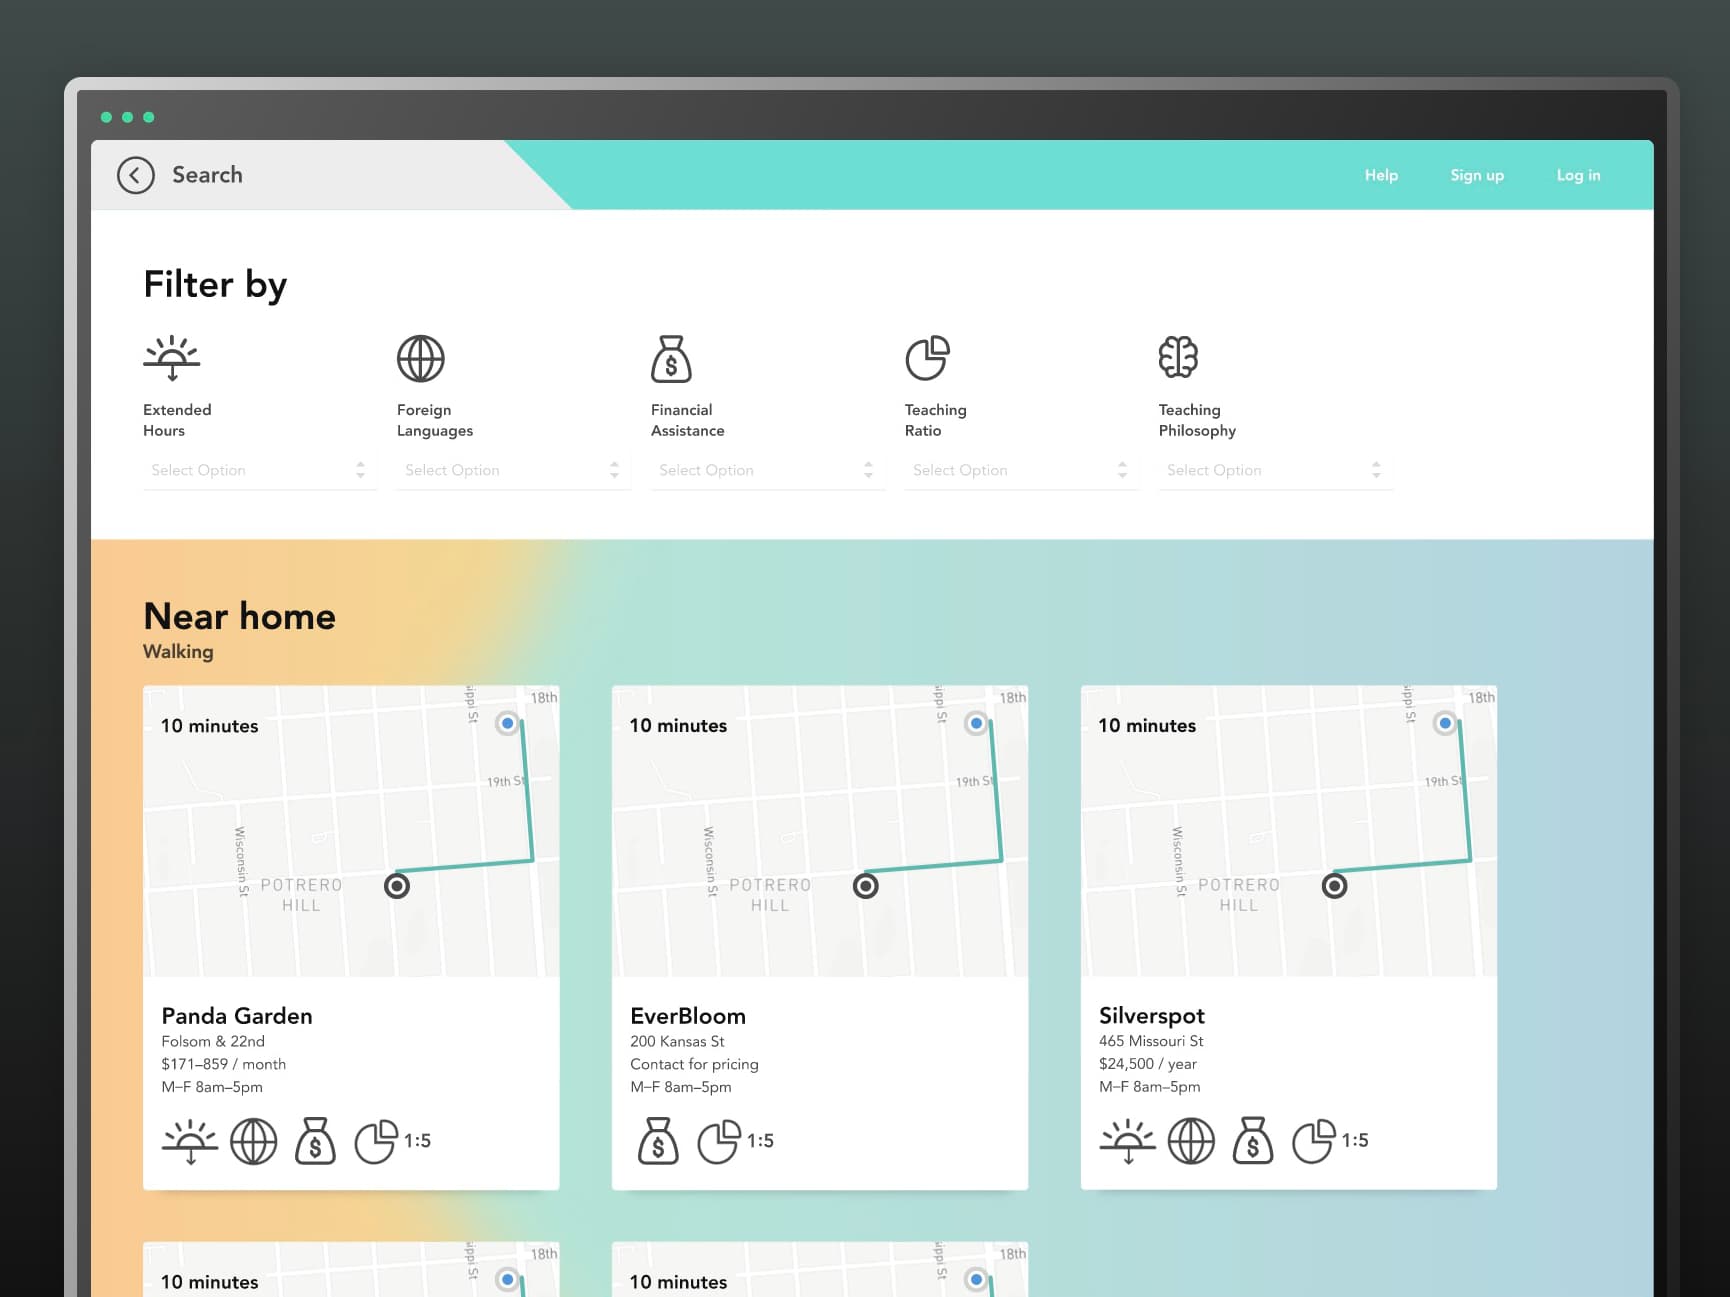Viewport: 1730px width, 1297px height.
Task: Click Sign up in the header
Action: [x=1477, y=175]
